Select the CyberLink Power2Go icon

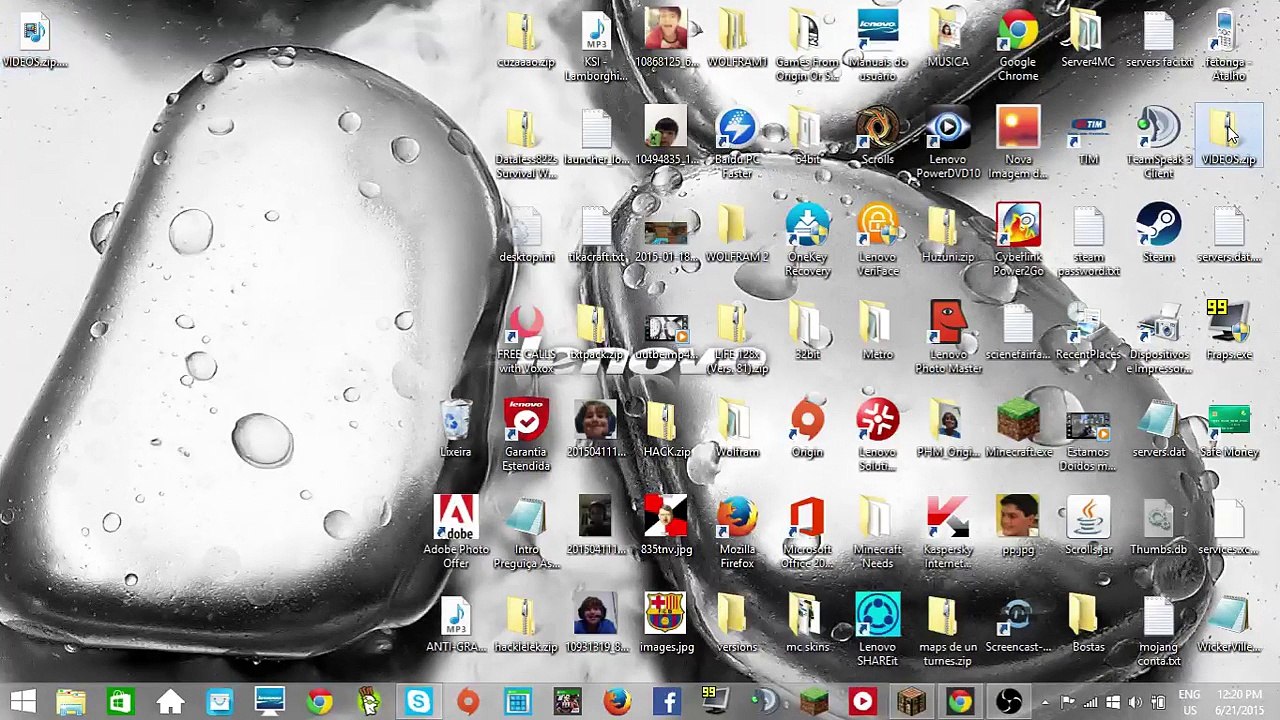click(x=1018, y=240)
